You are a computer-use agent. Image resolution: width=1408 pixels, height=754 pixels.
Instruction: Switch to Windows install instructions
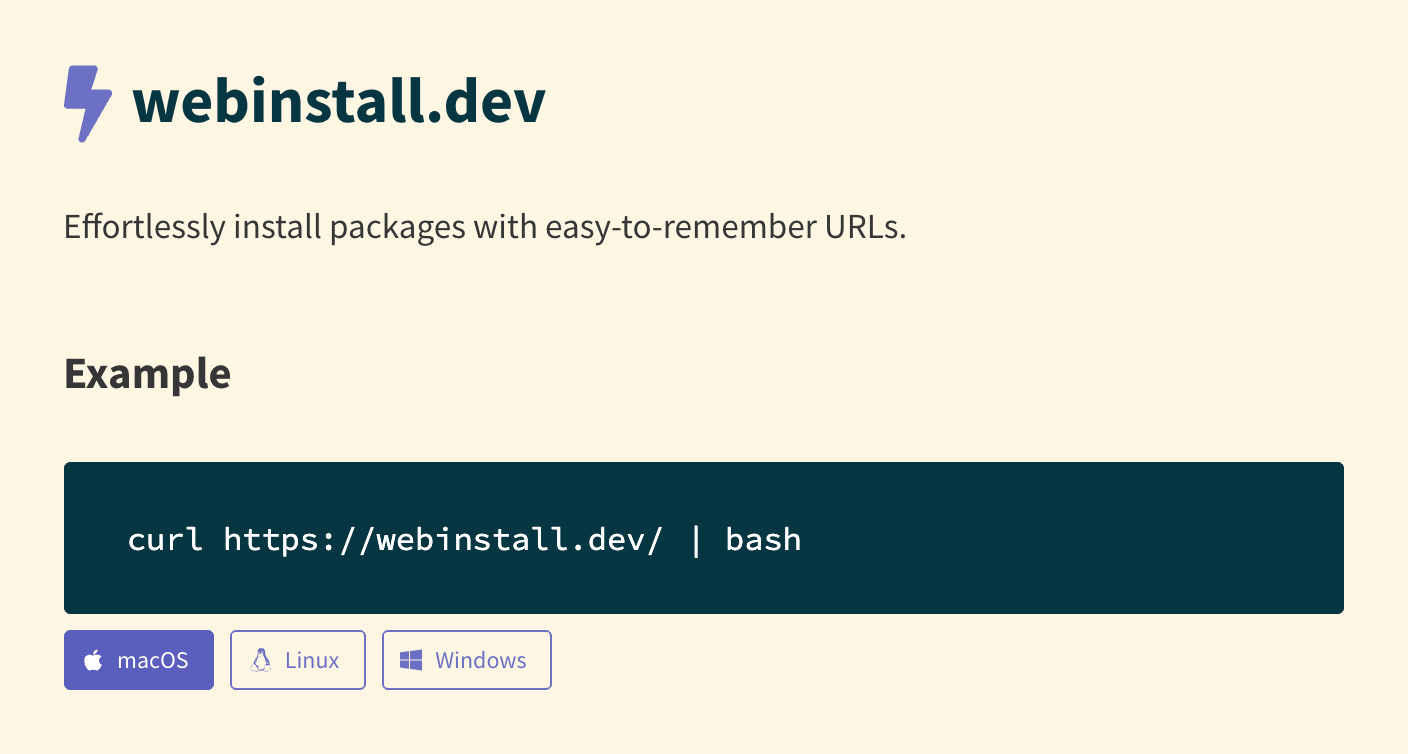click(x=466, y=659)
